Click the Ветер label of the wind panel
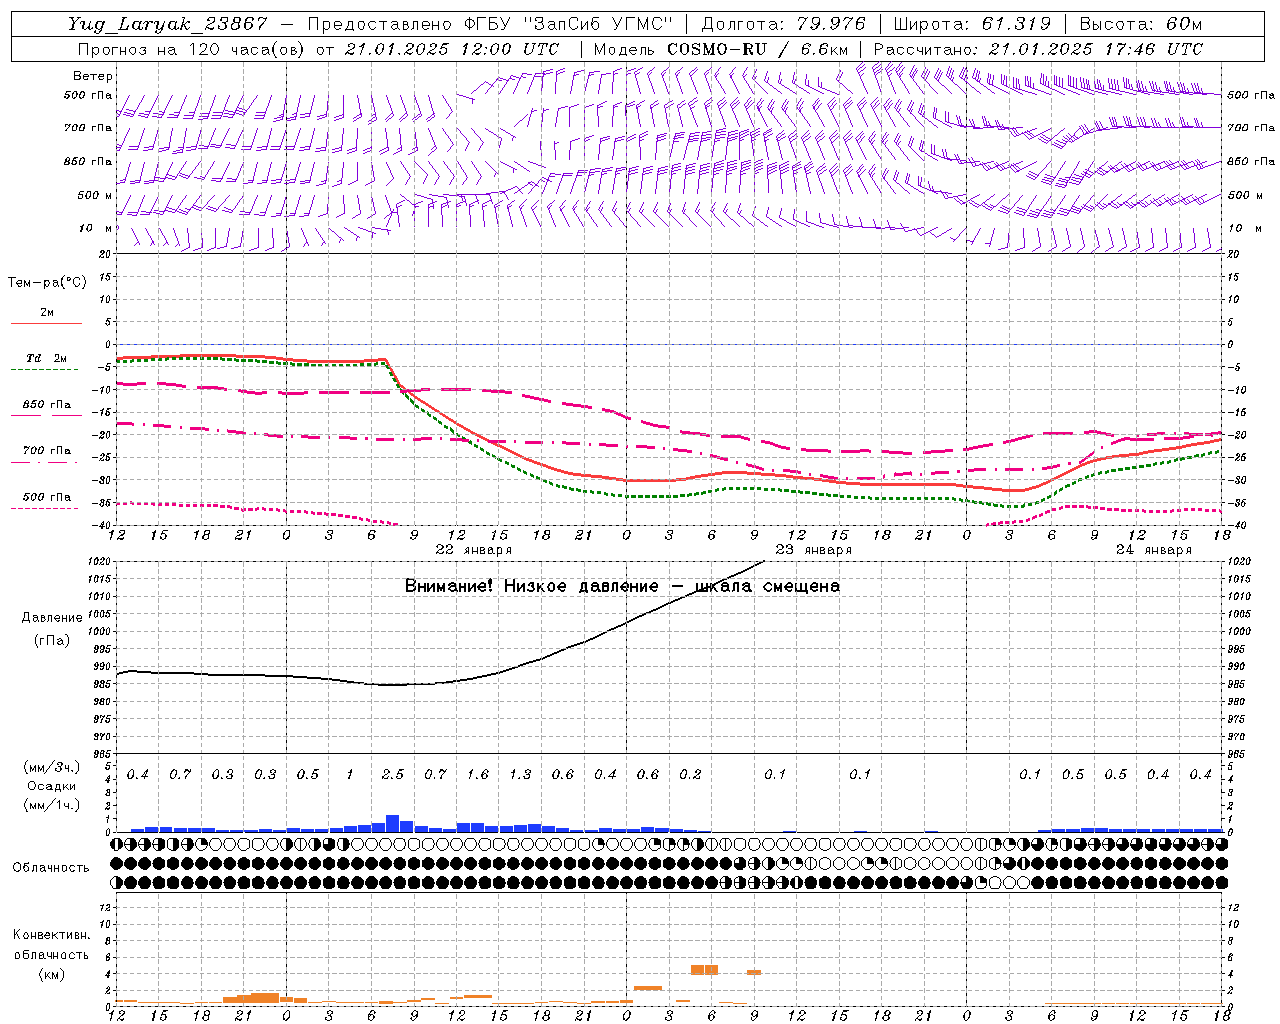This screenshot has width=1280, height=1024. point(93,76)
